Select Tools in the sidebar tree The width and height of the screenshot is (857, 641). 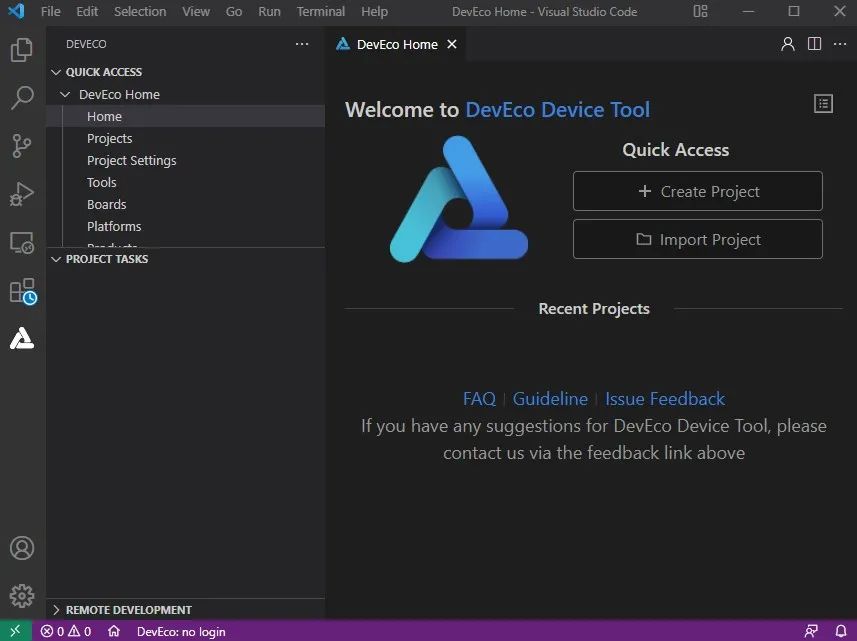pyautogui.click(x=185, y=182)
